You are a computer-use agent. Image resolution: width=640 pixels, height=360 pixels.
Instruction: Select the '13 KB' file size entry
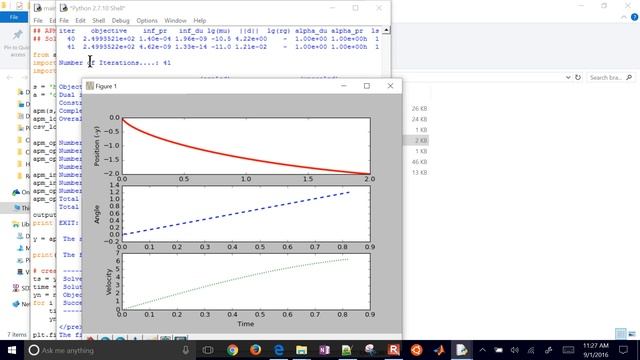point(419,172)
